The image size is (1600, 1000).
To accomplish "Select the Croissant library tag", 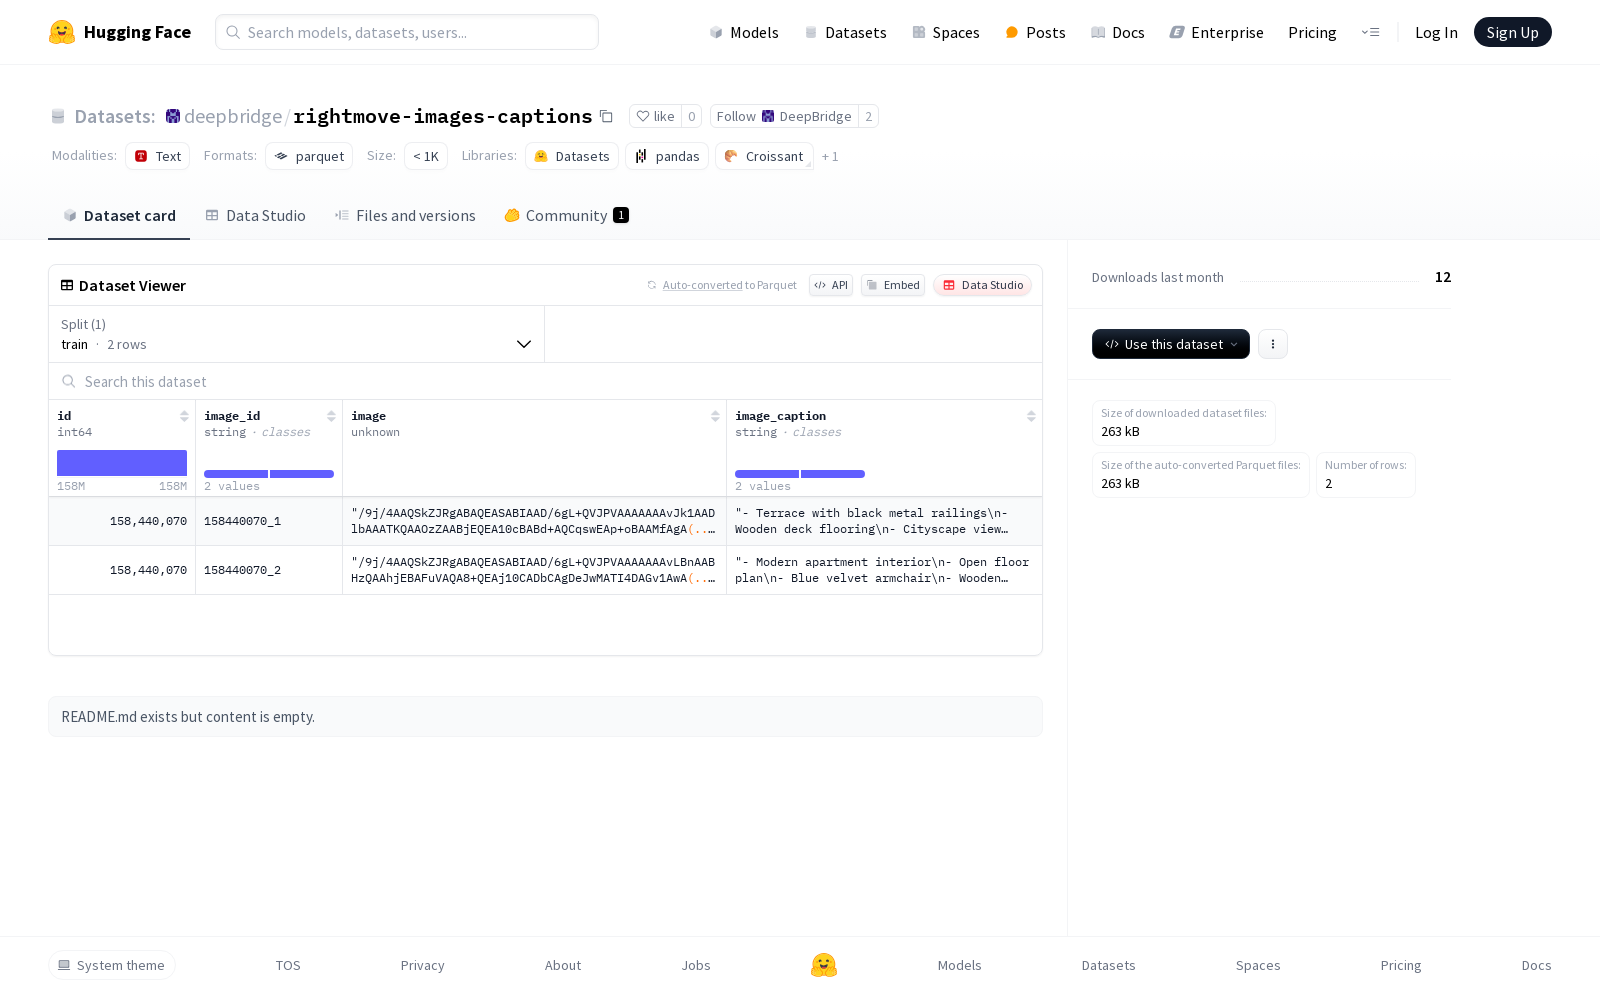I will 764,156.
